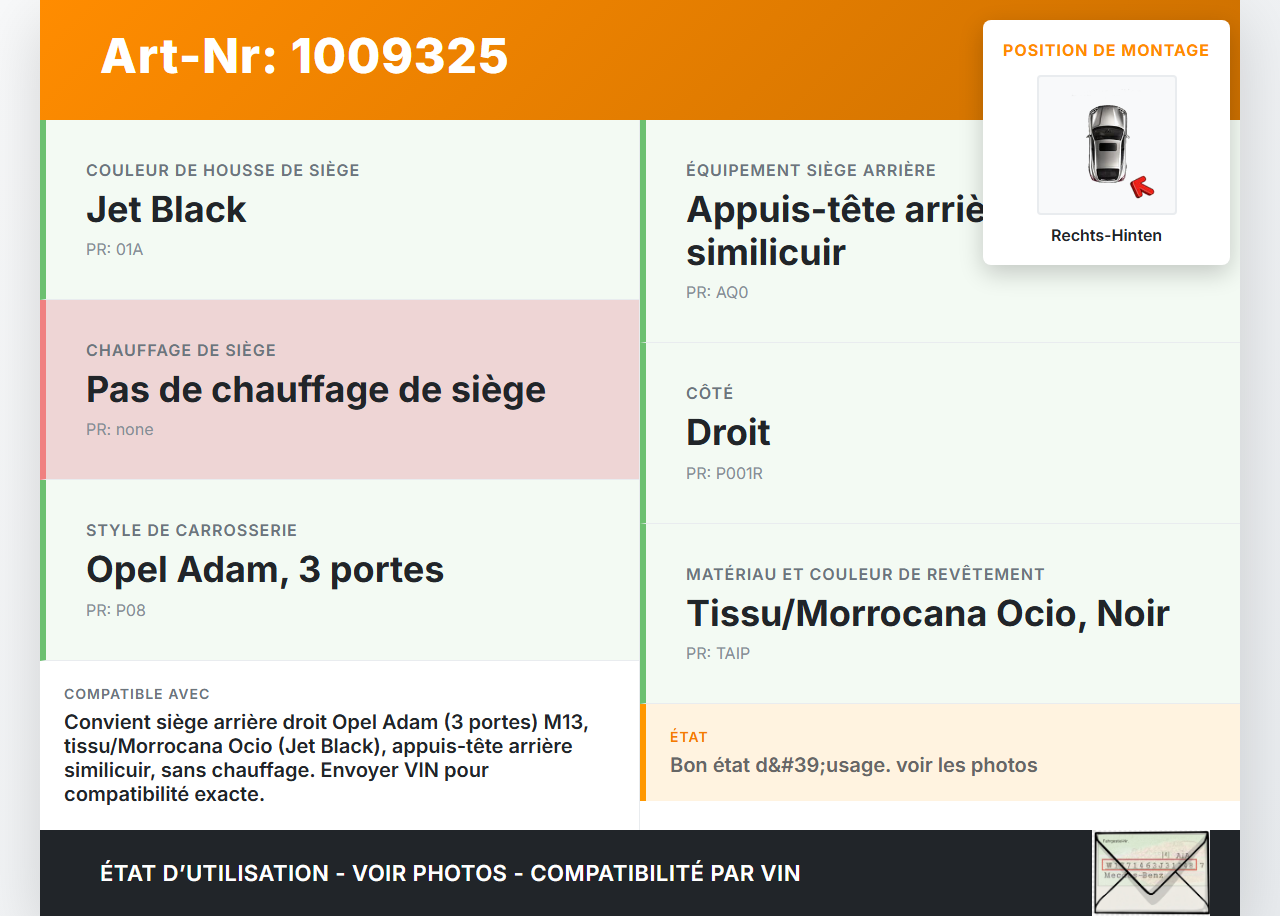This screenshot has width=1280, height=916.
Task: Click the 'PR: P08' code
Action: [x=116, y=610]
